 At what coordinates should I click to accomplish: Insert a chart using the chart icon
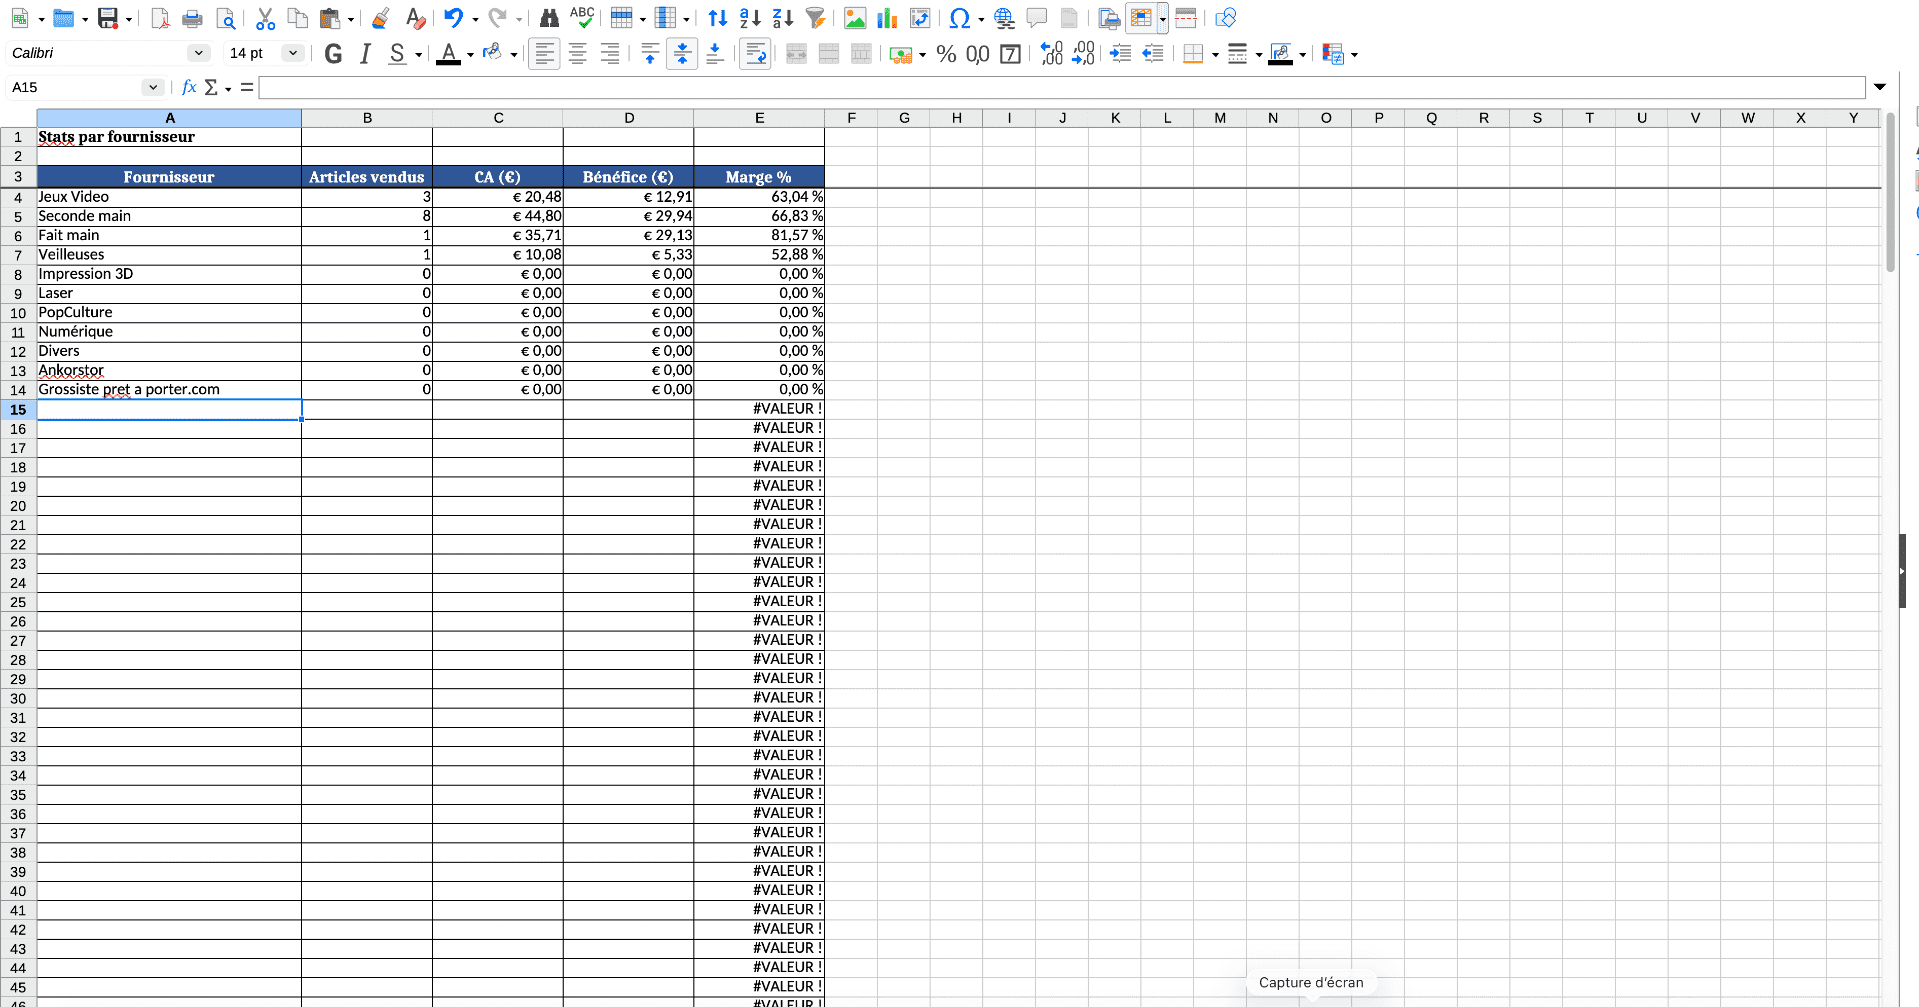887,18
